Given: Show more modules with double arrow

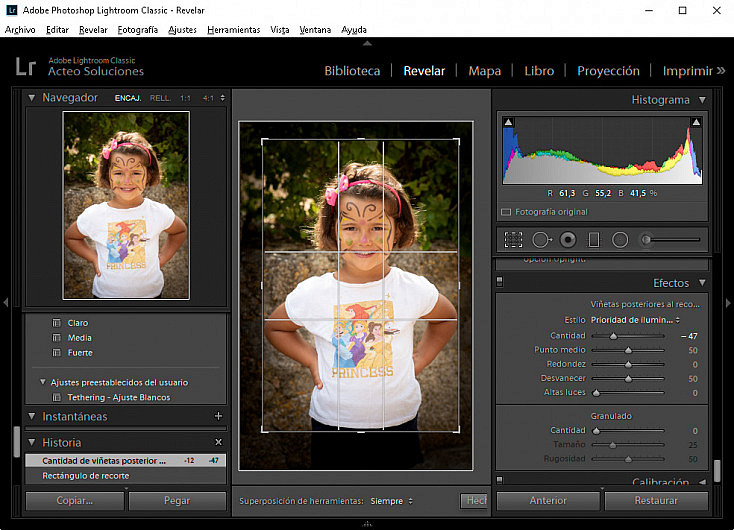Looking at the screenshot, I should pyautogui.click(x=721, y=71).
